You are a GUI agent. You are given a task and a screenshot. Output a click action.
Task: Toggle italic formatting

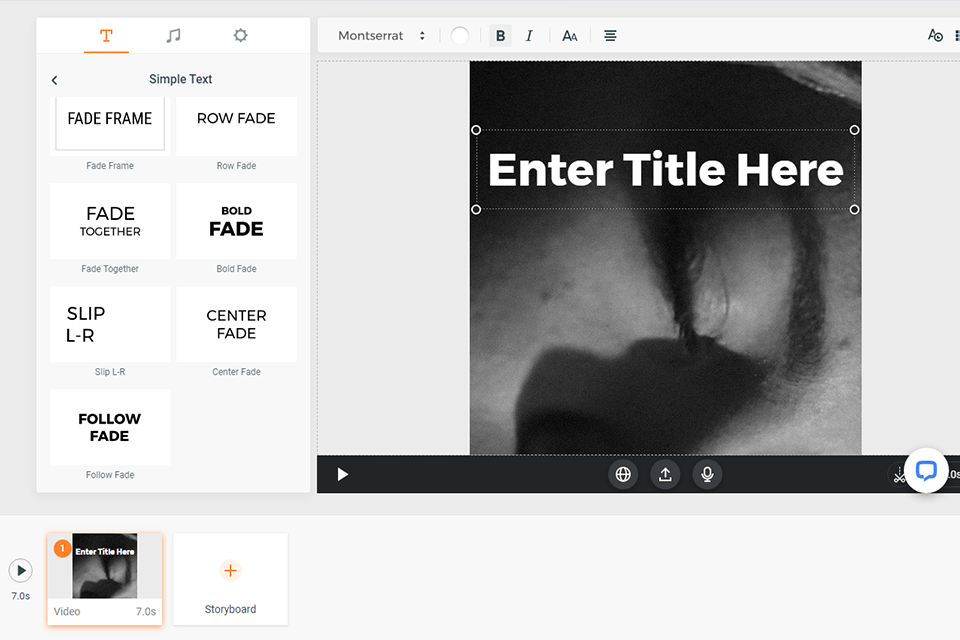pyautogui.click(x=529, y=35)
